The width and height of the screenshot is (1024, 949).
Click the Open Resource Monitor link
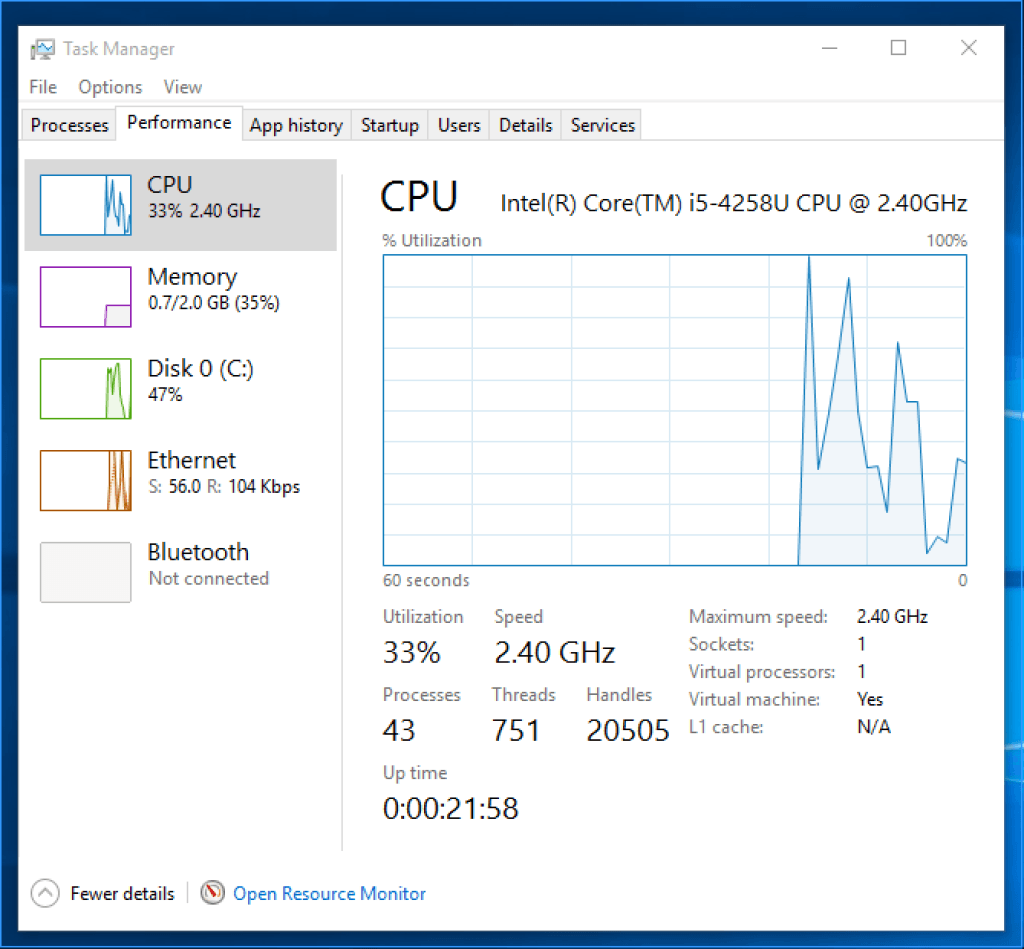(x=329, y=893)
